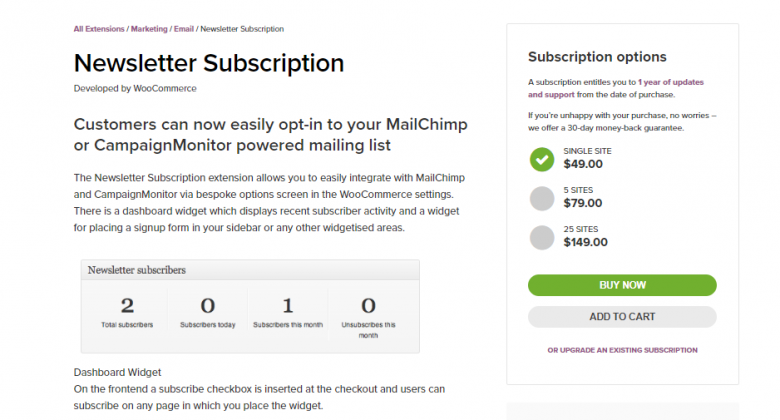
Task: Select the Single Site $49.00 option
Action: pyautogui.click(x=541, y=158)
